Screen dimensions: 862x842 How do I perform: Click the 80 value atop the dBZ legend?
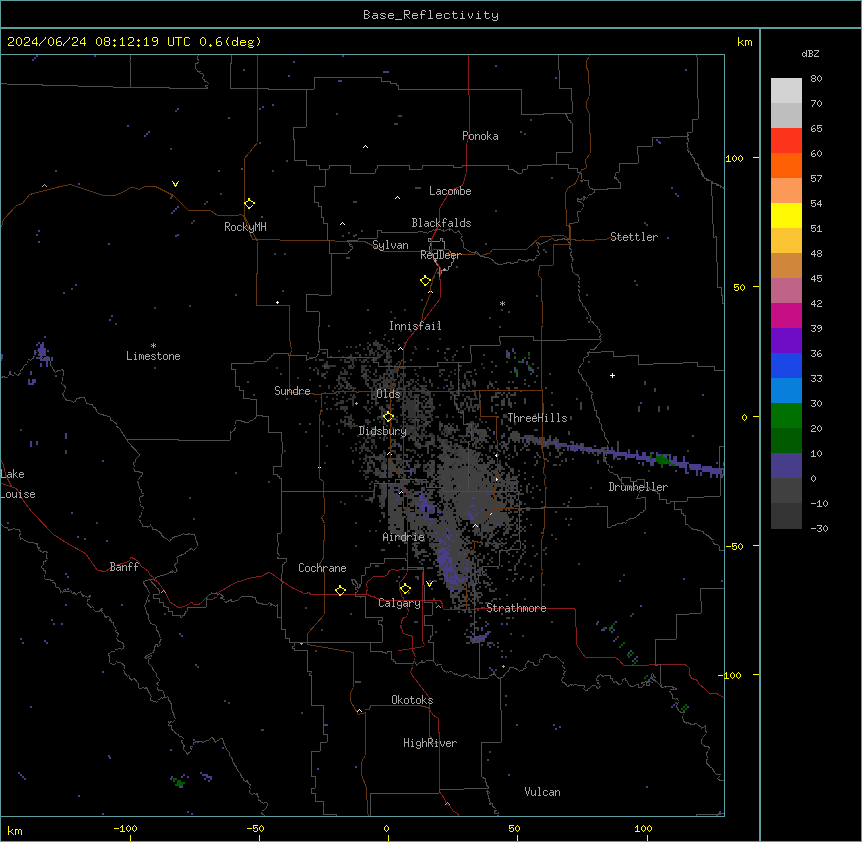pyautogui.click(x=816, y=79)
